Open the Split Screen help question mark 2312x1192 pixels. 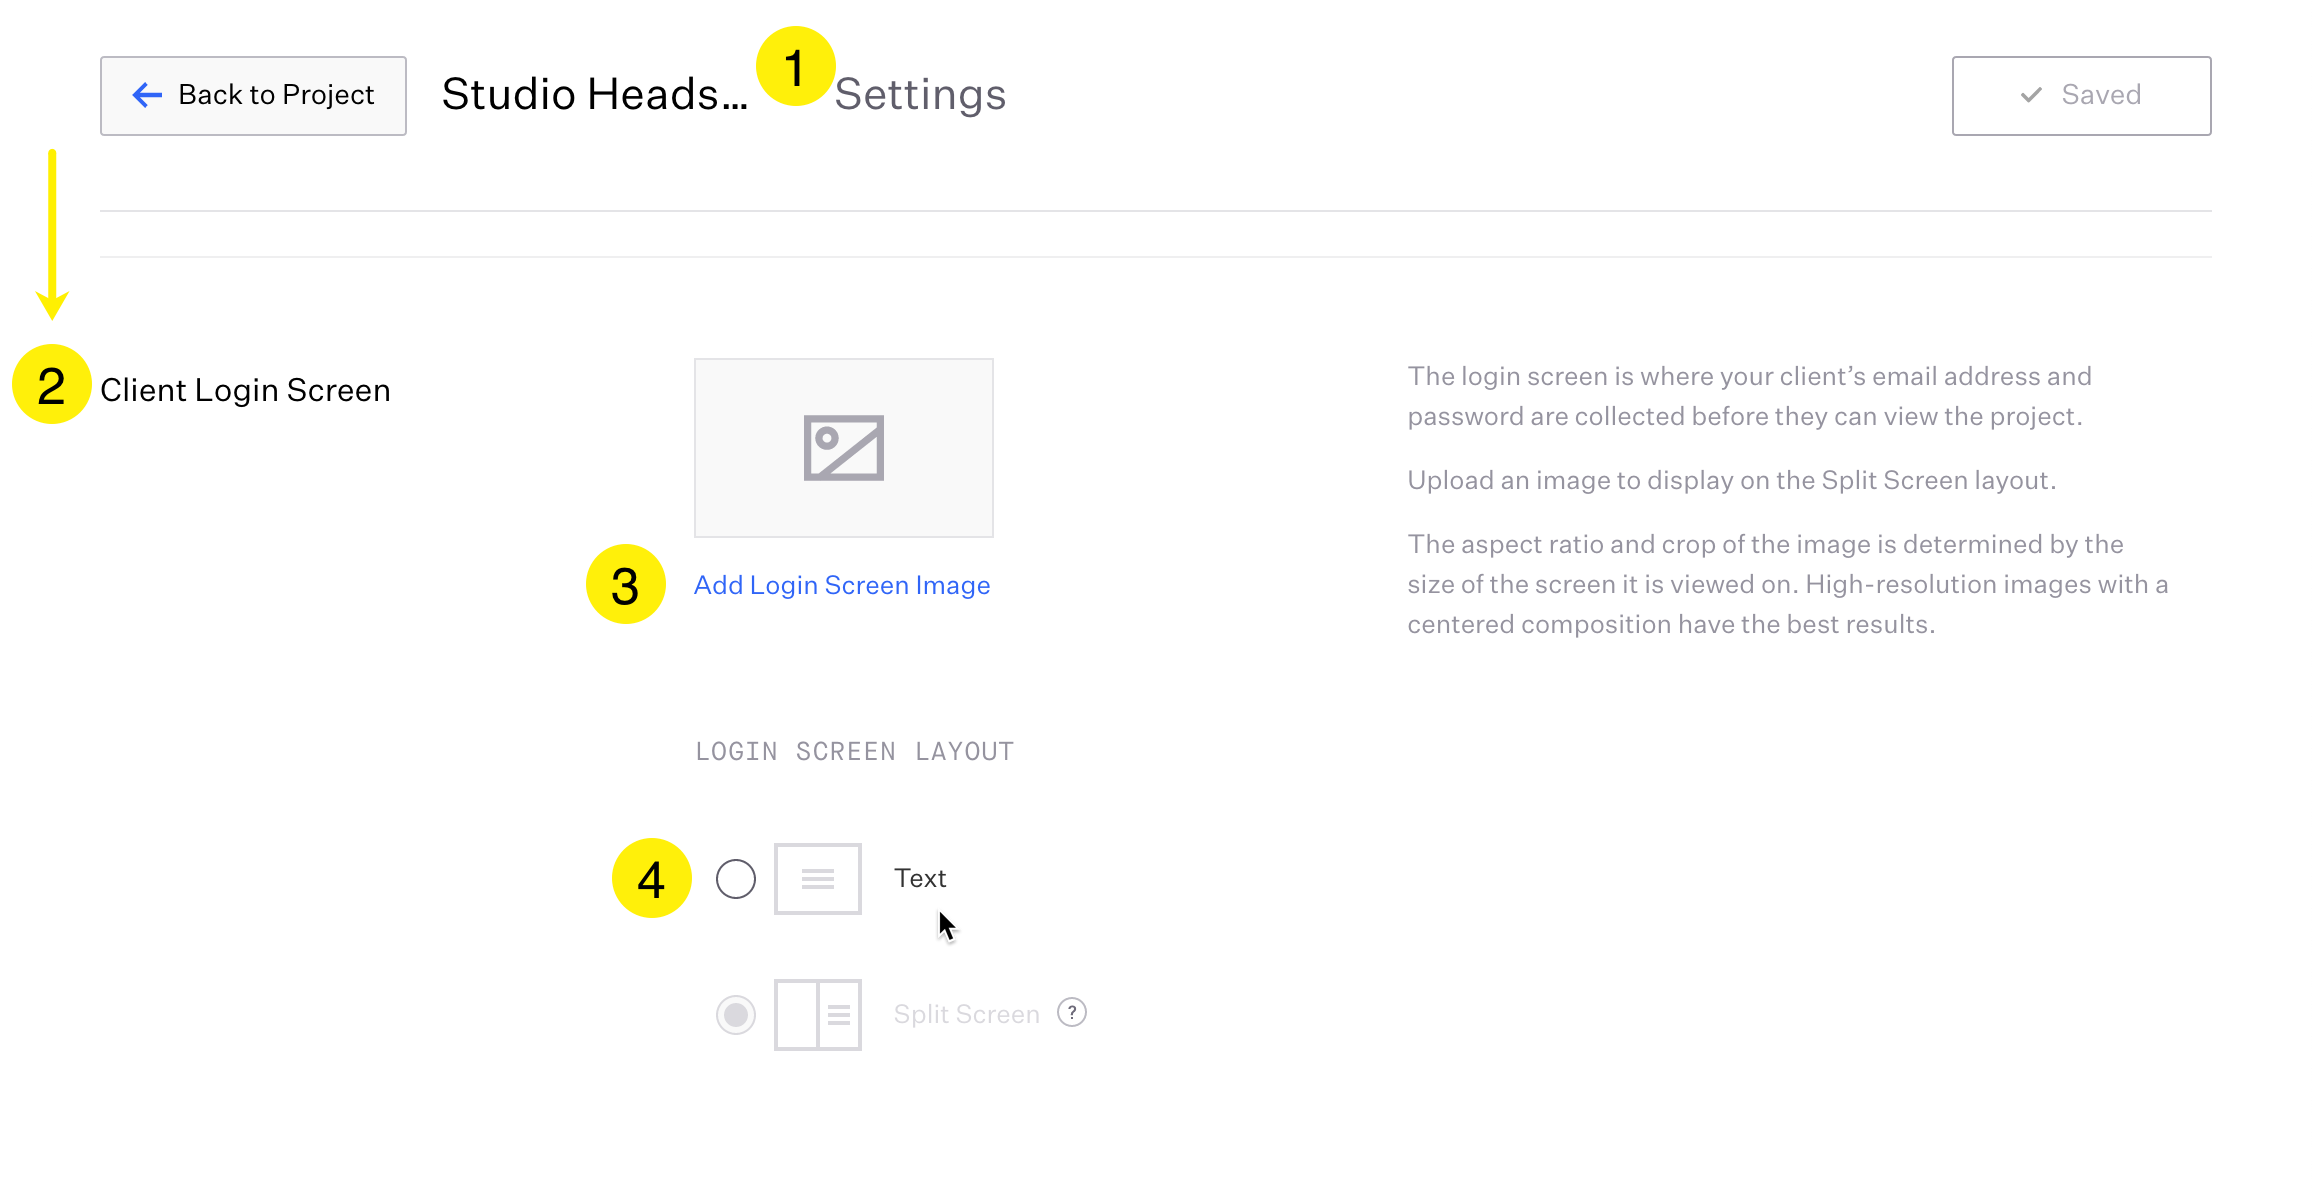[x=1072, y=1013]
